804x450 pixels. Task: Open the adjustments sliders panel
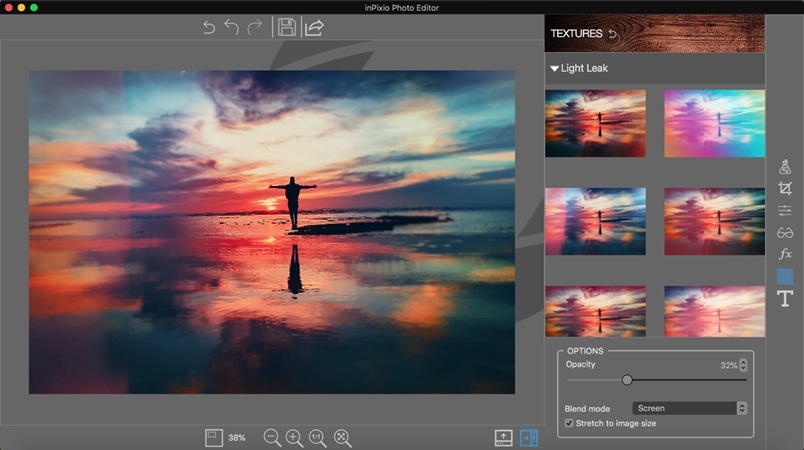tap(785, 211)
